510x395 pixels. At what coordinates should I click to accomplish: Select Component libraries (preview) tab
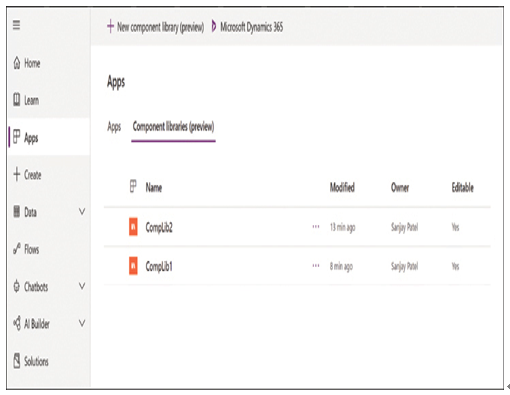tap(173, 127)
